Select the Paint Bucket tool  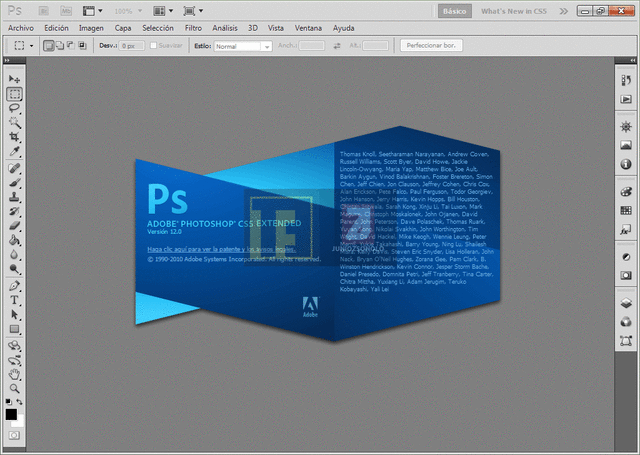pyautogui.click(x=14, y=240)
